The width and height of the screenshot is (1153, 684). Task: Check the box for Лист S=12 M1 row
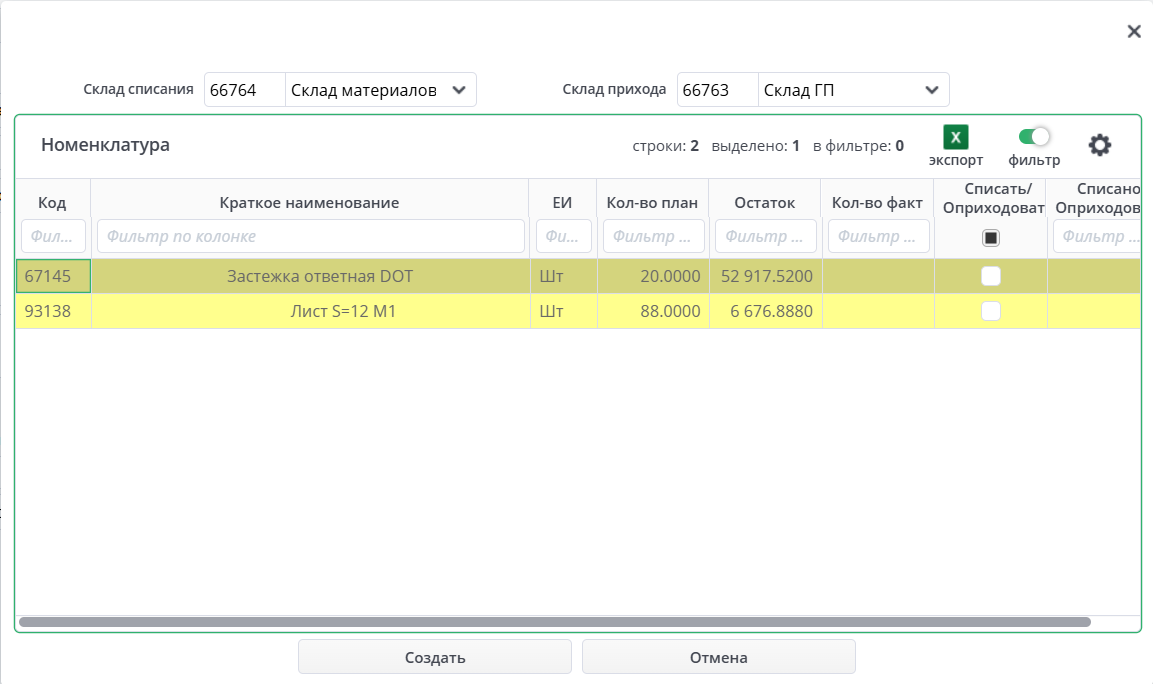[x=990, y=311]
